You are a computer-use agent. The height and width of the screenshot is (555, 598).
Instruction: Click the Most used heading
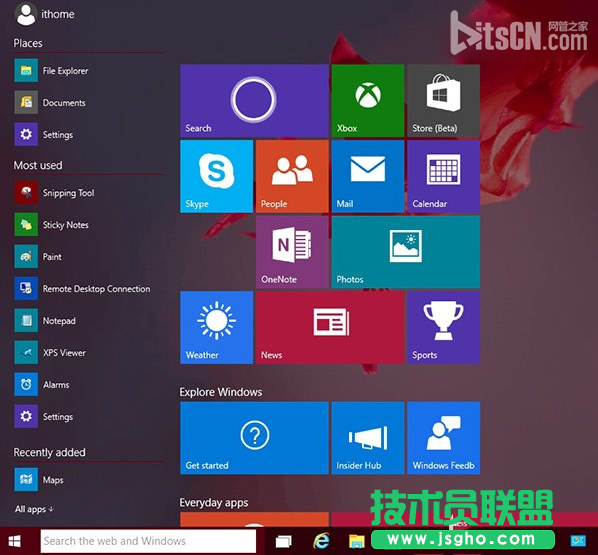click(x=38, y=165)
